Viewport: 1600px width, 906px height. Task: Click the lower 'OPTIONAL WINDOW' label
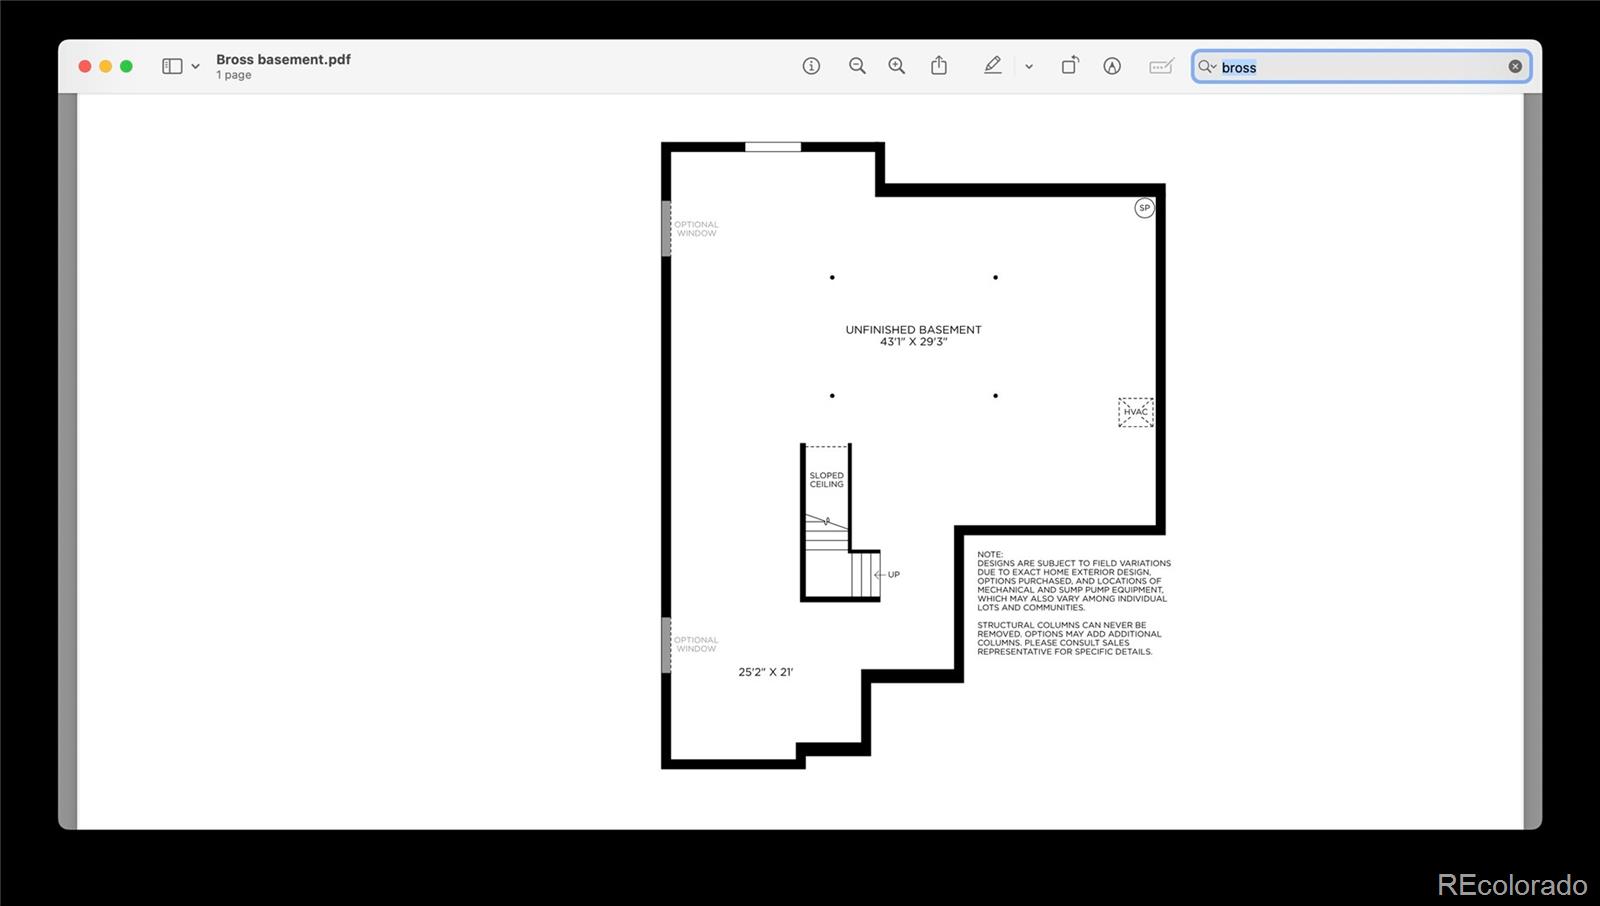[696, 644]
